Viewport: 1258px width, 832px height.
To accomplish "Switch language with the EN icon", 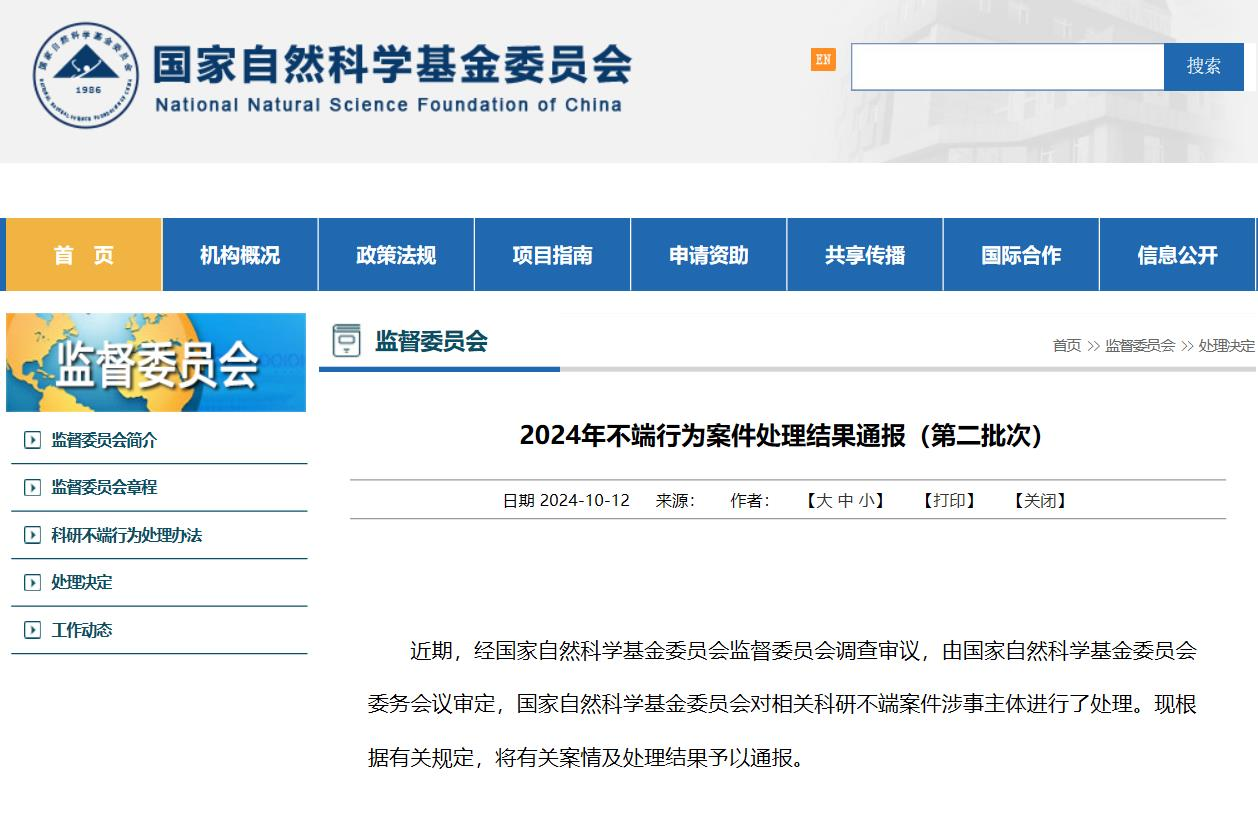I will tap(823, 60).
